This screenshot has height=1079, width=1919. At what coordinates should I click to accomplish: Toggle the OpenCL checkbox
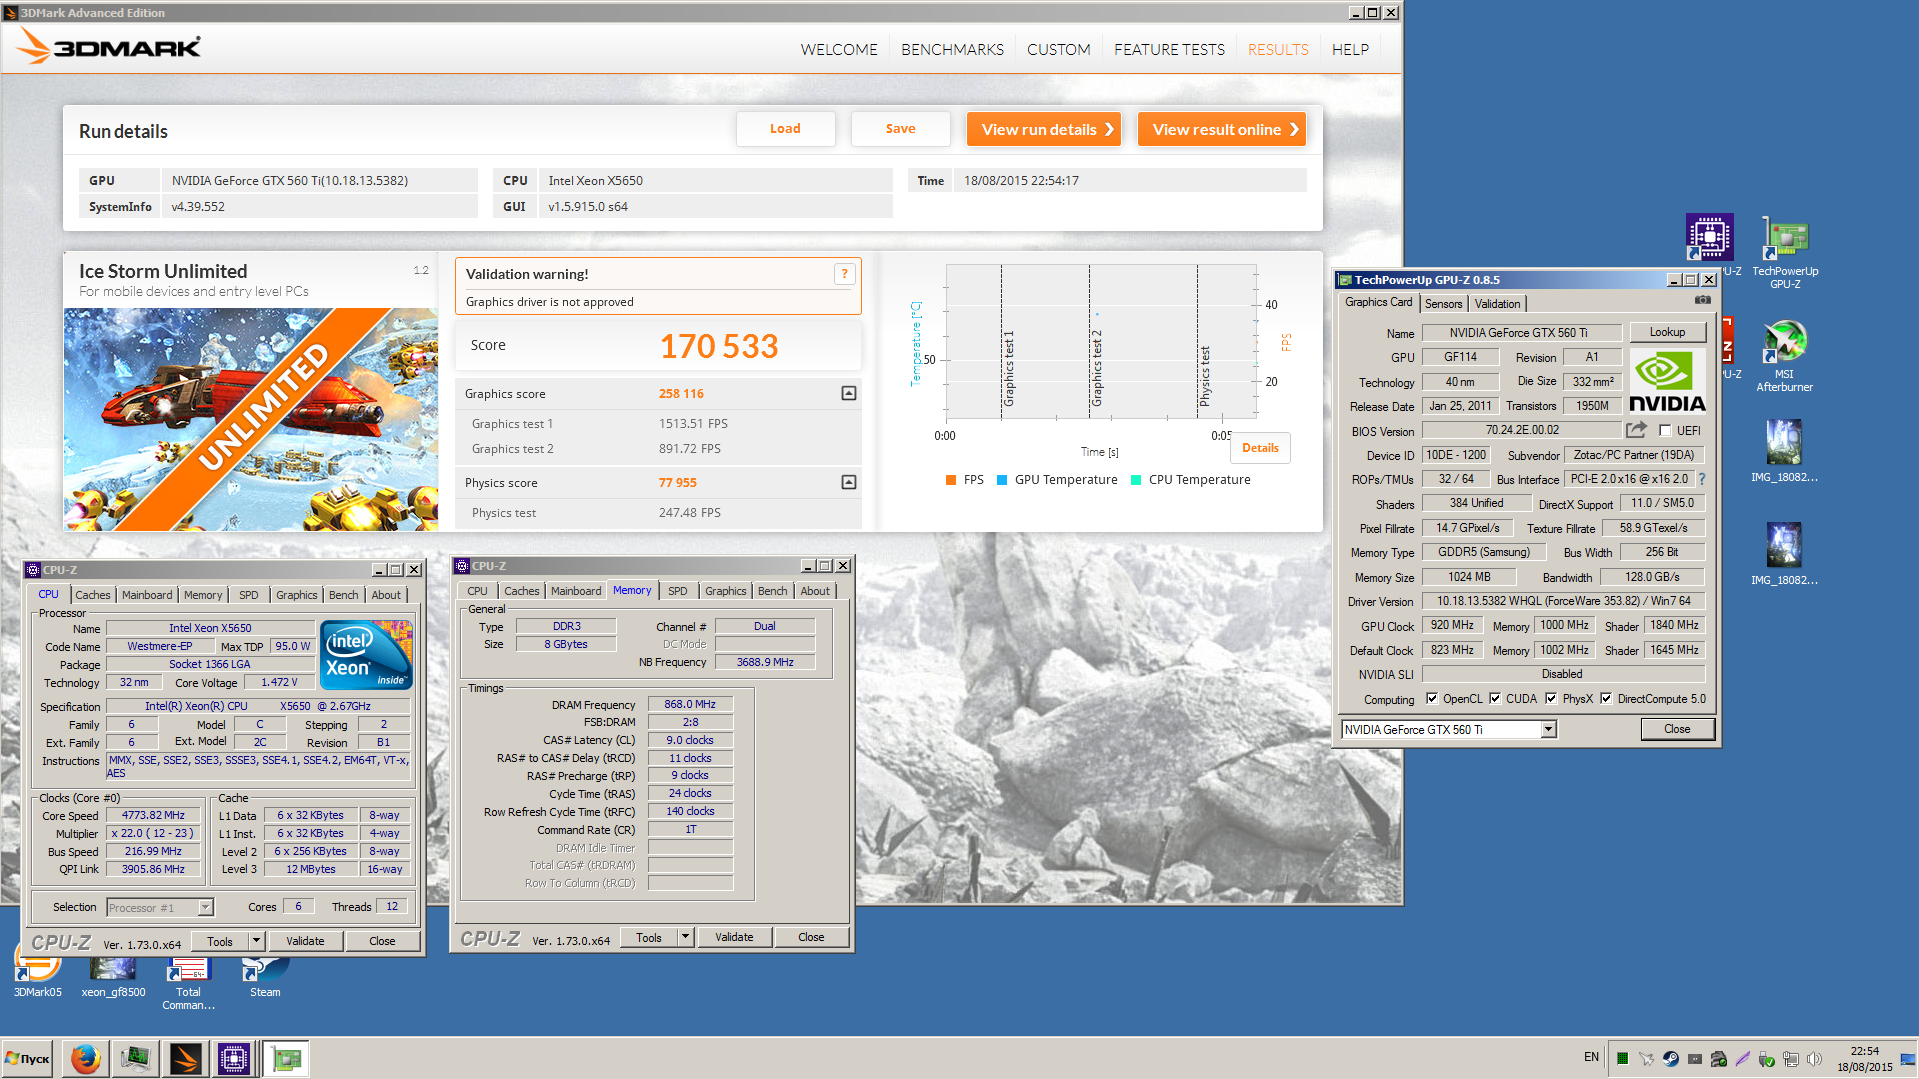[1432, 699]
